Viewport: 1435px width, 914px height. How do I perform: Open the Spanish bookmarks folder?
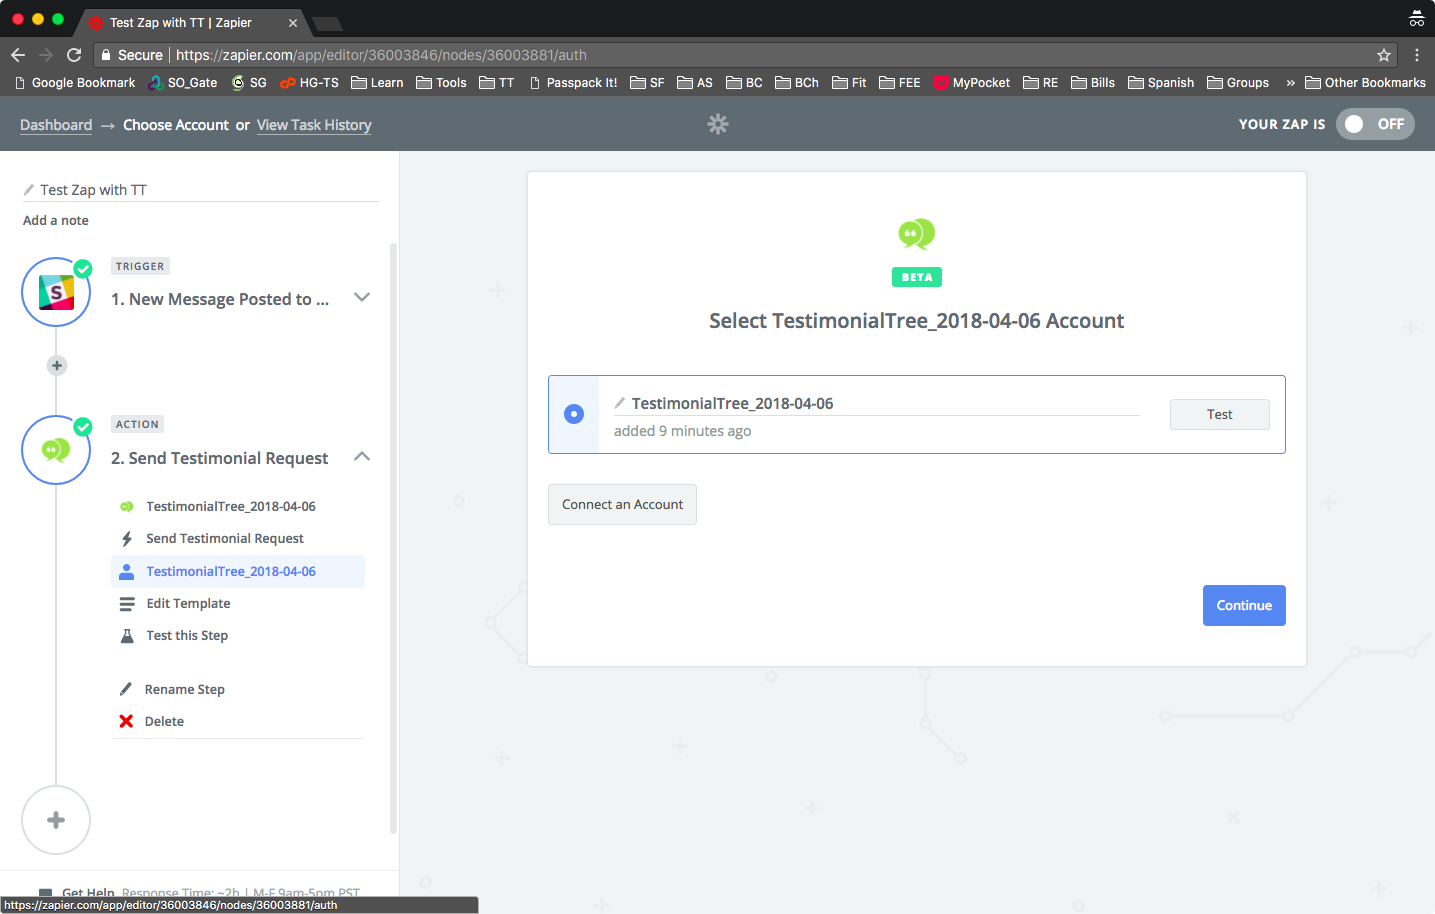1161,83
